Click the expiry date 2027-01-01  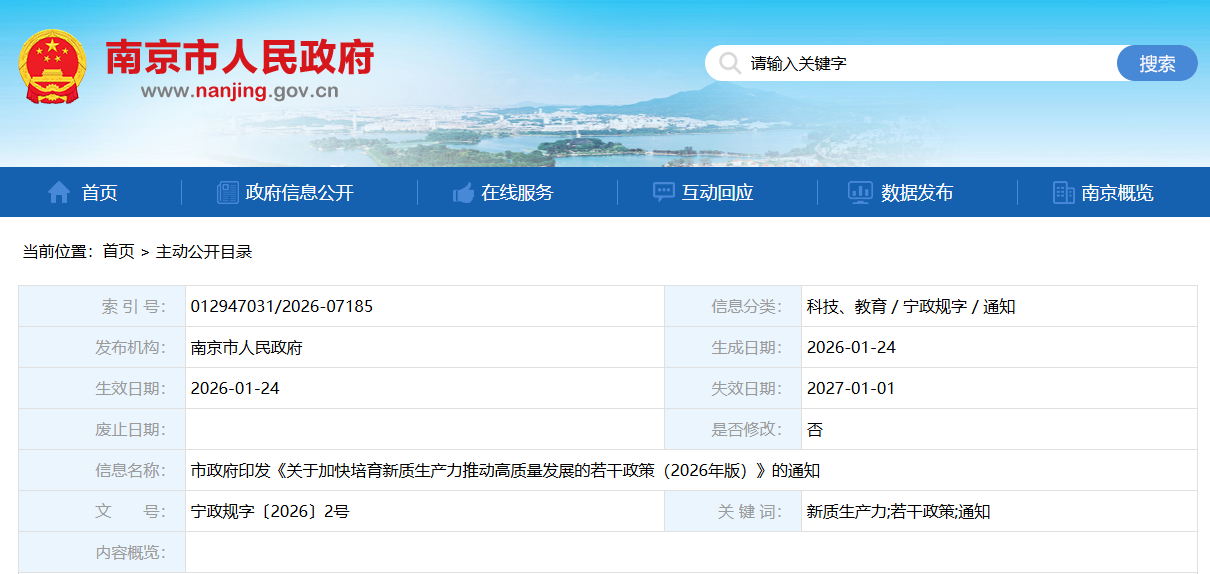[x=851, y=389]
